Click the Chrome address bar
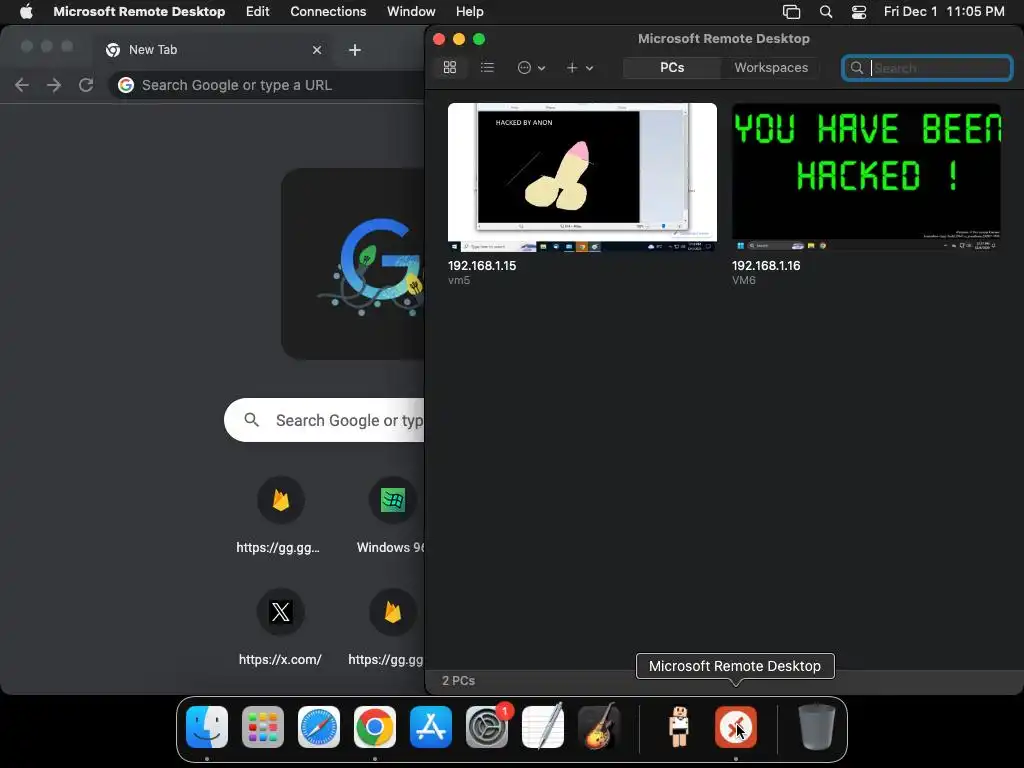Viewport: 1024px width, 768px height. click(x=268, y=85)
